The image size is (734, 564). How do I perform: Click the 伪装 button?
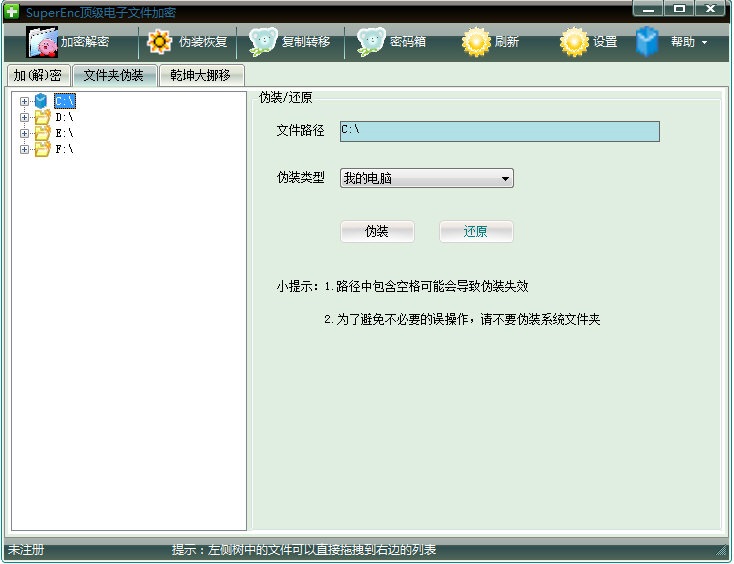(377, 232)
